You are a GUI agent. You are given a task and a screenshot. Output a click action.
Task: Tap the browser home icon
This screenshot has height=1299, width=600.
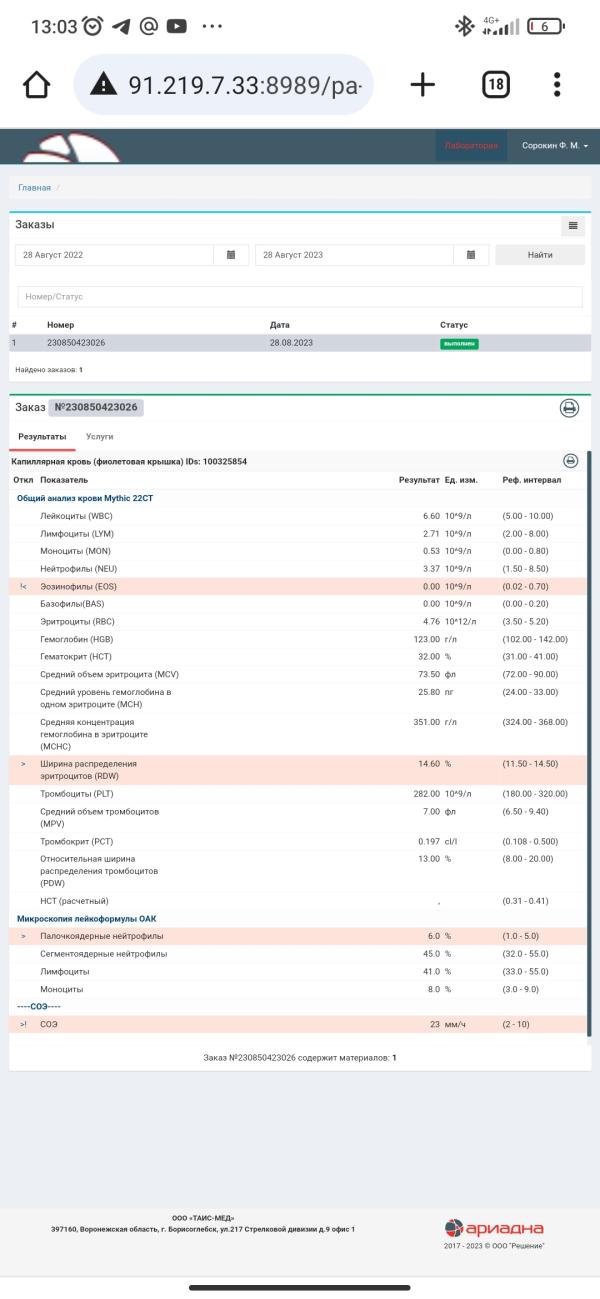(x=36, y=85)
